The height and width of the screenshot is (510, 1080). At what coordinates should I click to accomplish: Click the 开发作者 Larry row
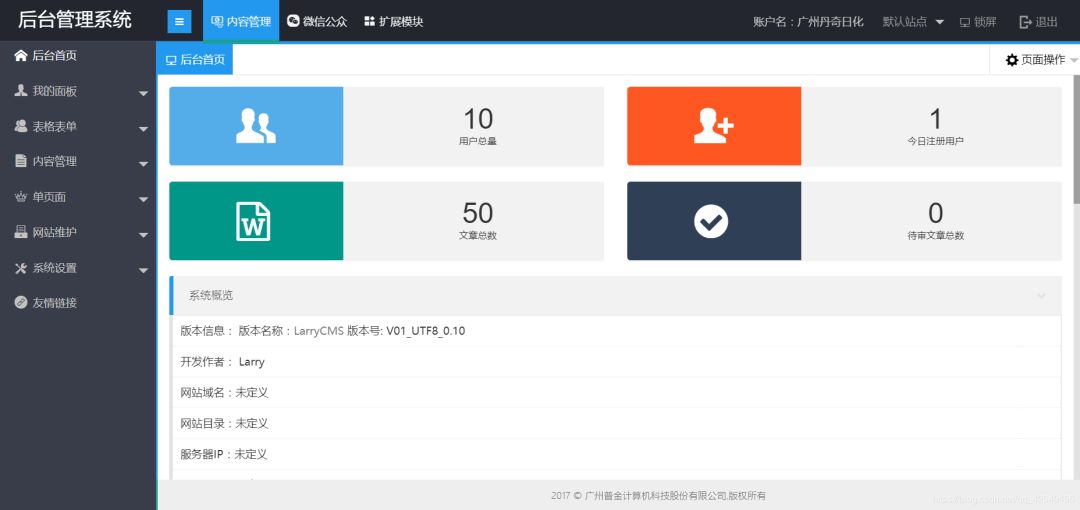616,362
